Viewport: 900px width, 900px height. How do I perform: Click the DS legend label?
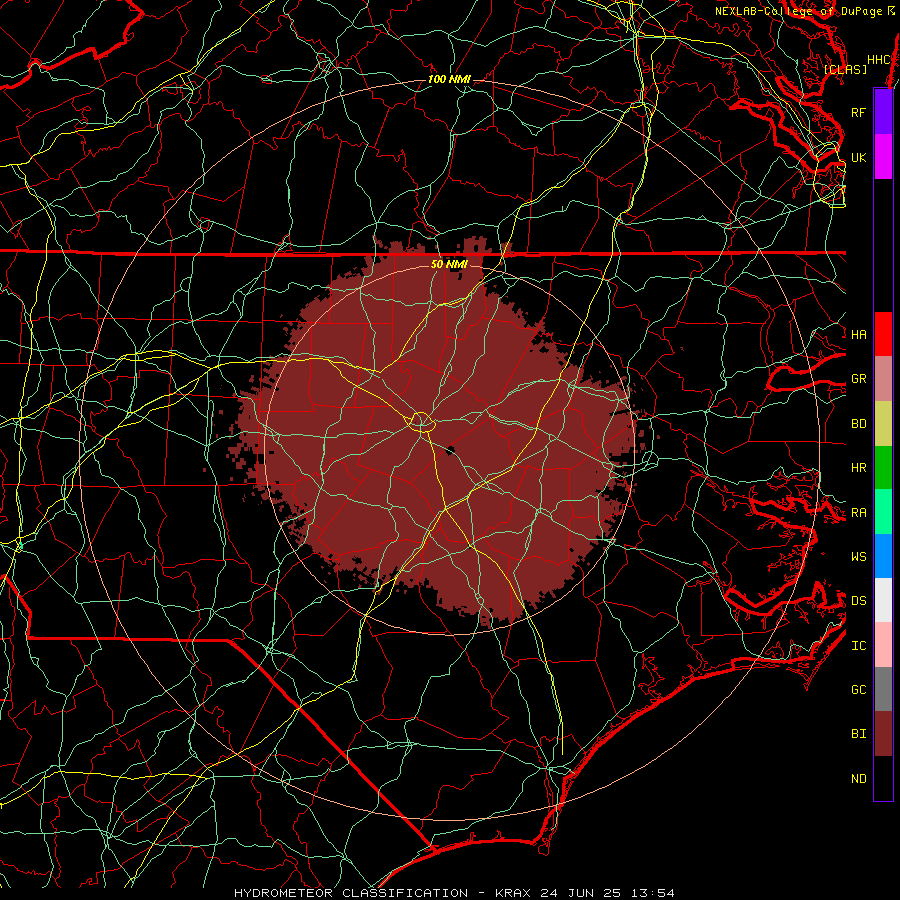(859, 600)
